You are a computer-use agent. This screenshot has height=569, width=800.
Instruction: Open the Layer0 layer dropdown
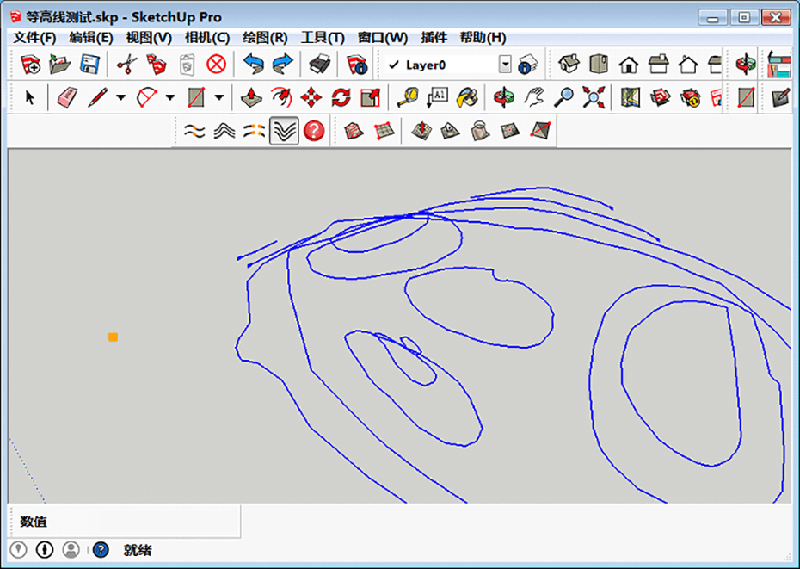click(504, 64)
